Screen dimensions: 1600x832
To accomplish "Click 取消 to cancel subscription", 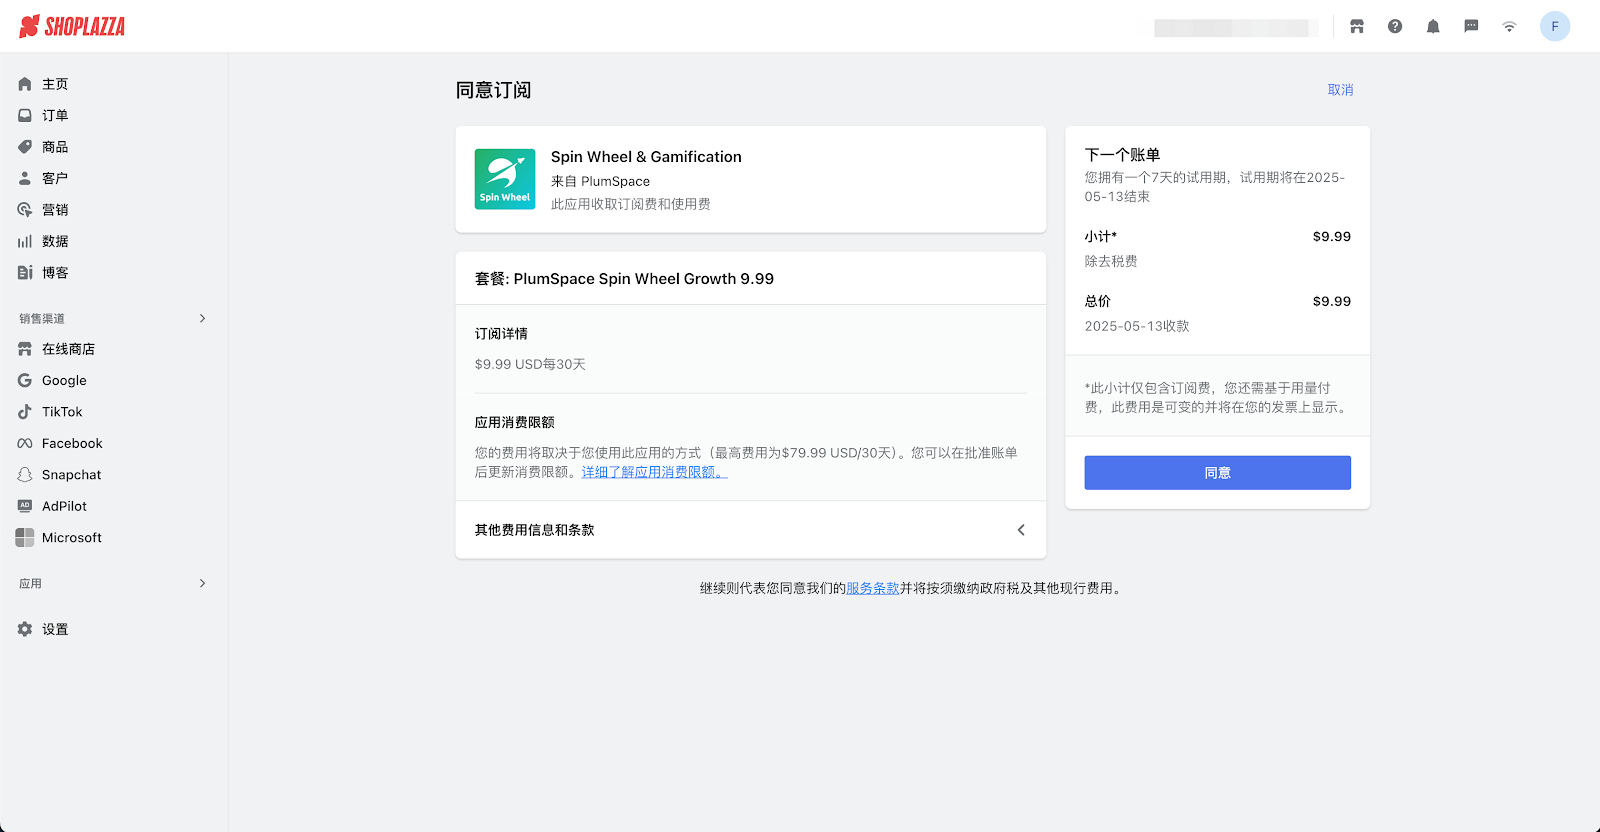I will pos(1340,90).
